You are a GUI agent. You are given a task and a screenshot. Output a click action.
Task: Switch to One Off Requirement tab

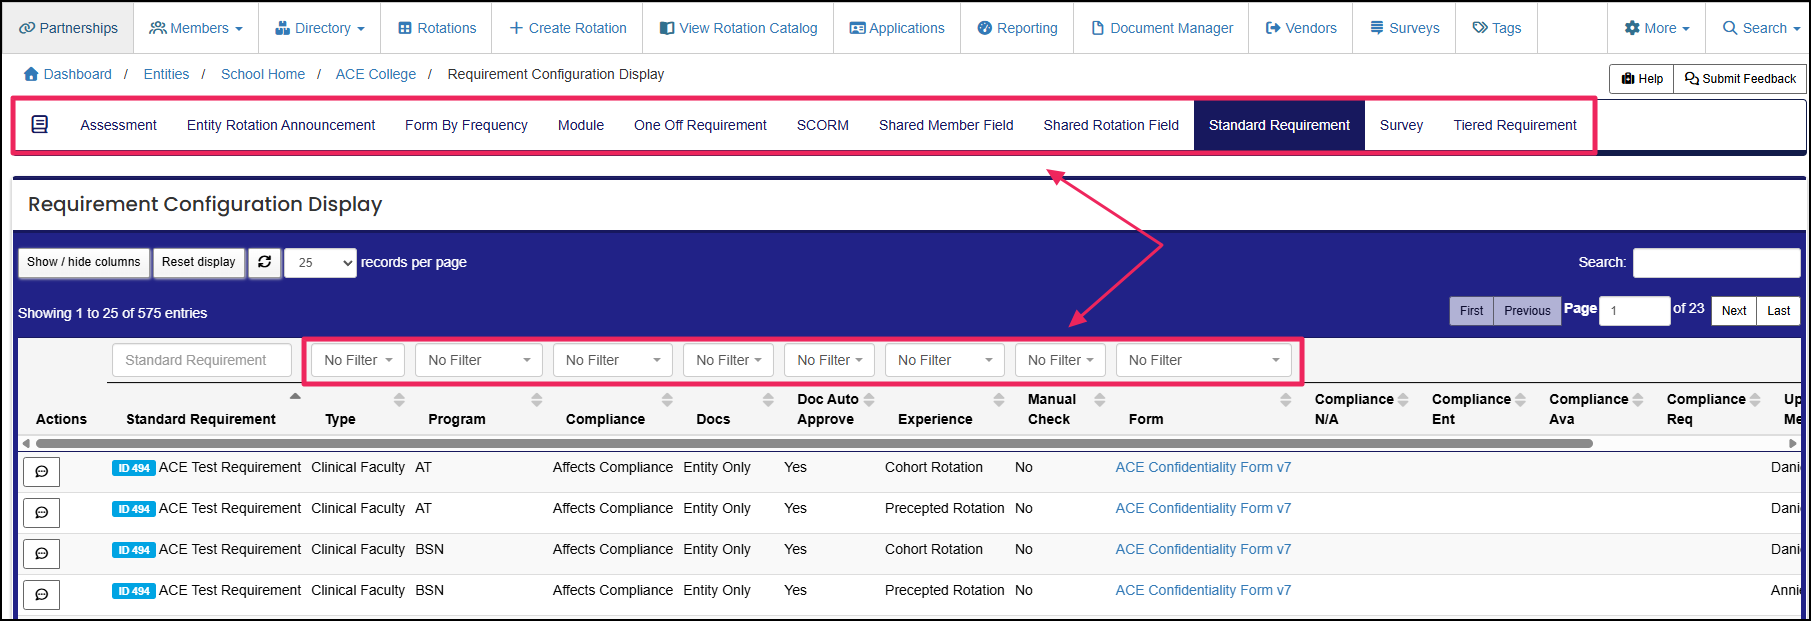pos(700,125)
